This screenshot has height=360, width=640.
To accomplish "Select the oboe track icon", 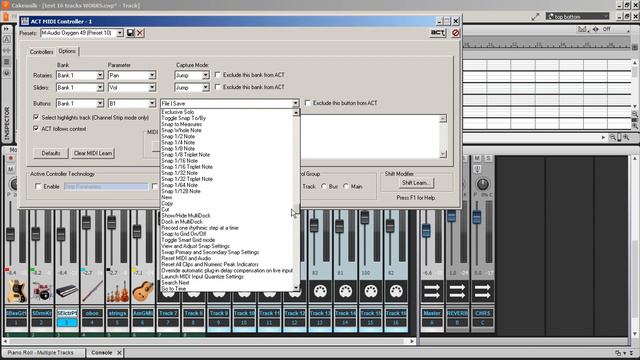I will tap(92, 291).
